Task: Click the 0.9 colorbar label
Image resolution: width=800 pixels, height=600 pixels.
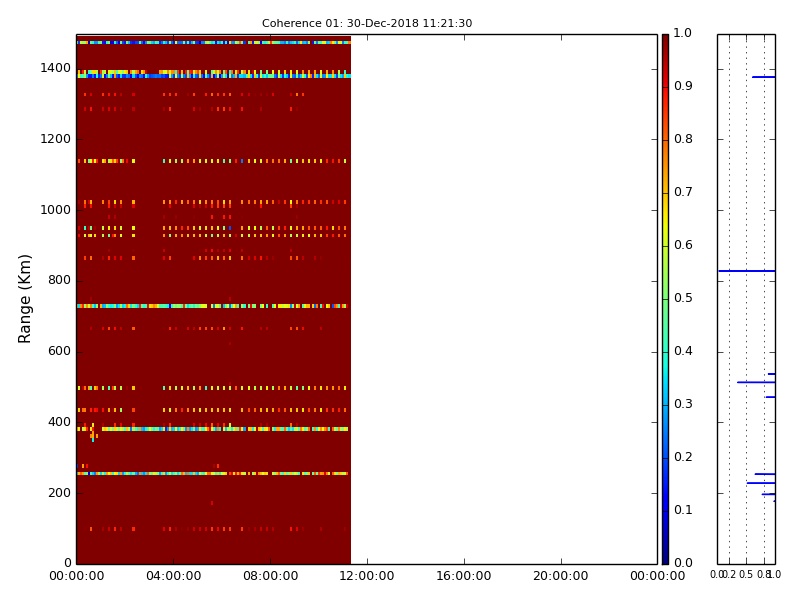Action: click(683, 86)
